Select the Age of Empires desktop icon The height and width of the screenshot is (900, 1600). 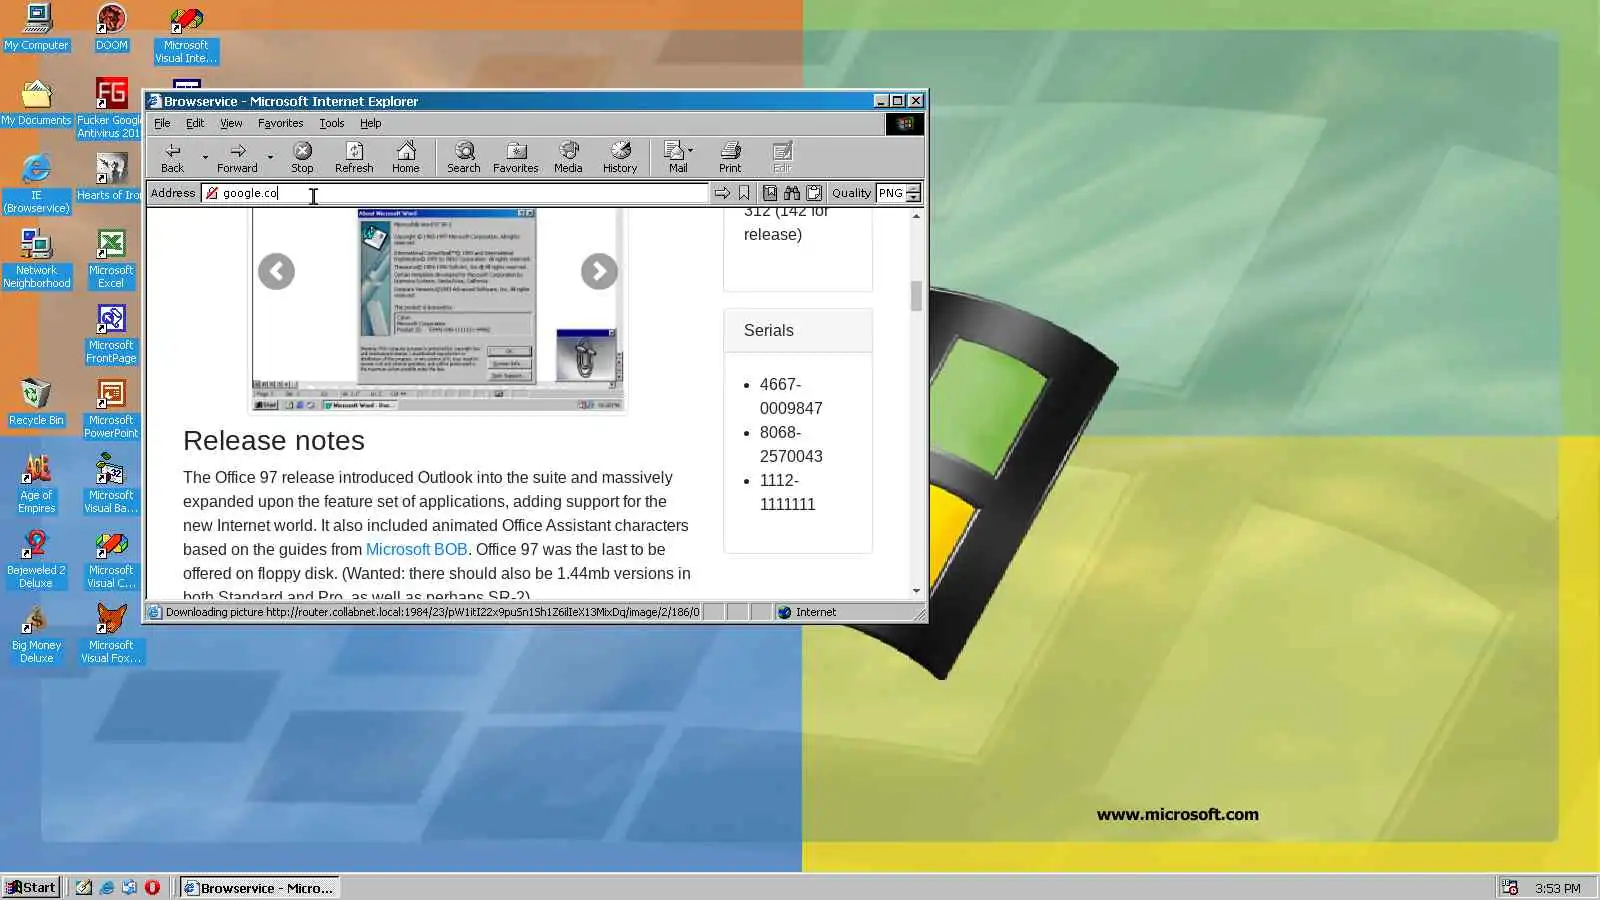pyautogui.click(x=36, y=484)
